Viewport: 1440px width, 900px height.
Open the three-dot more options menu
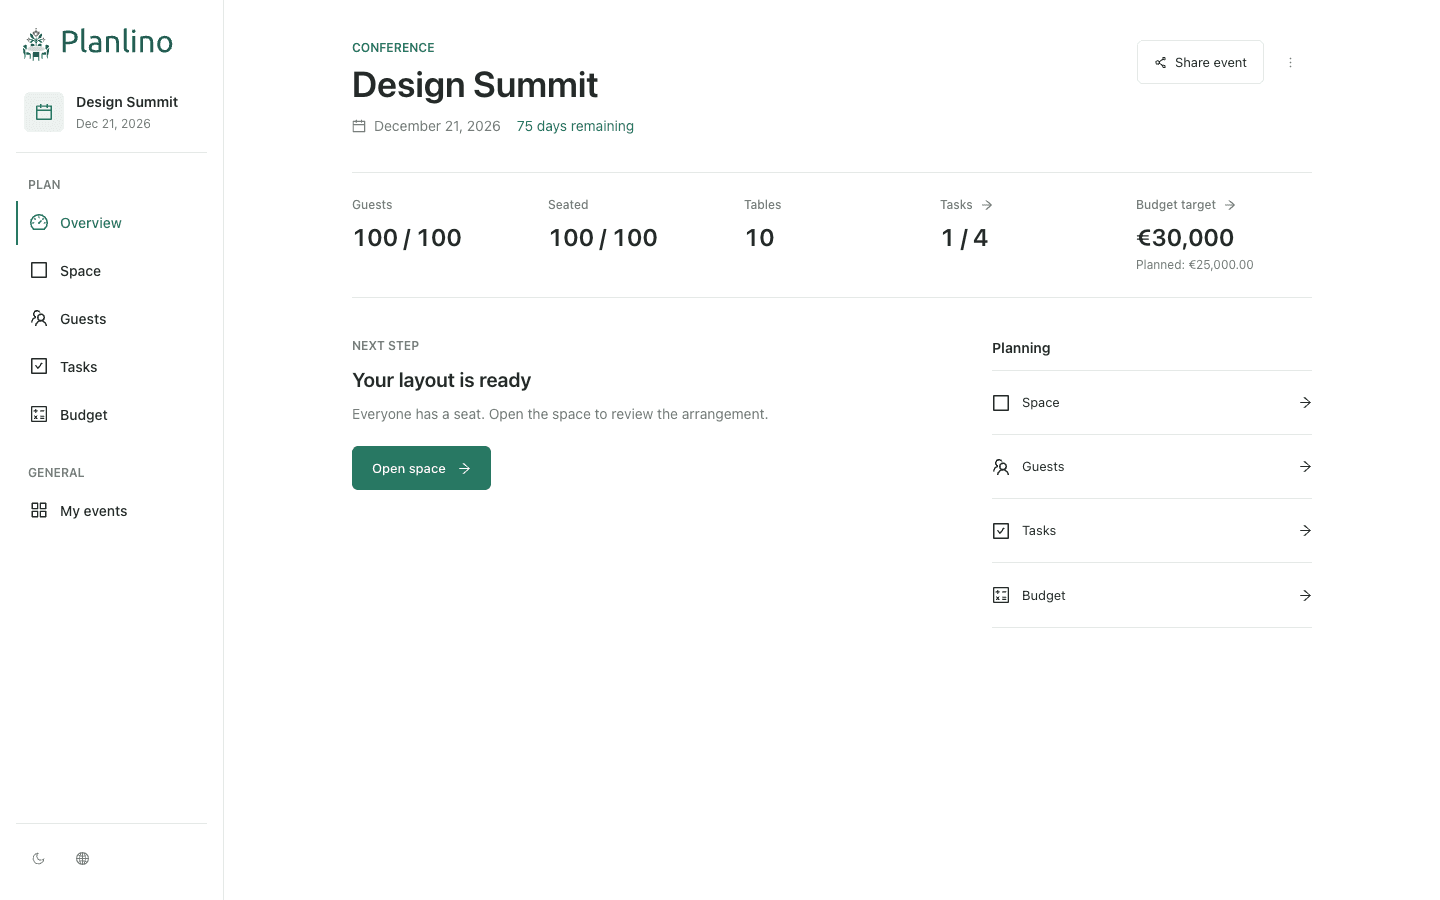[x=1290, y=62]
